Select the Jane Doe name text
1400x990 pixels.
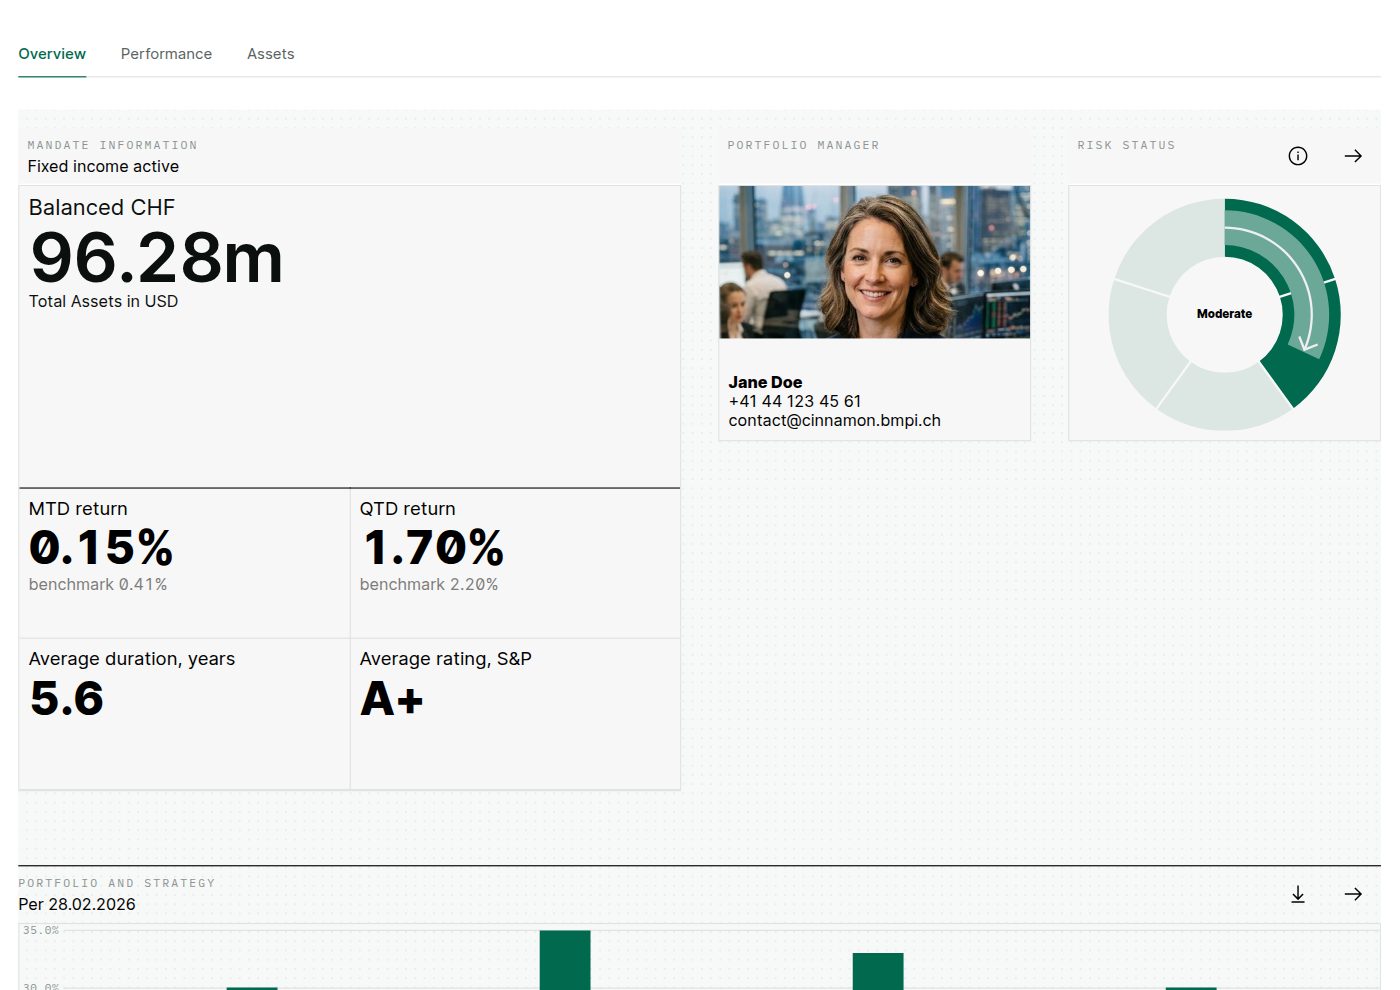click(x=765, y=382)
